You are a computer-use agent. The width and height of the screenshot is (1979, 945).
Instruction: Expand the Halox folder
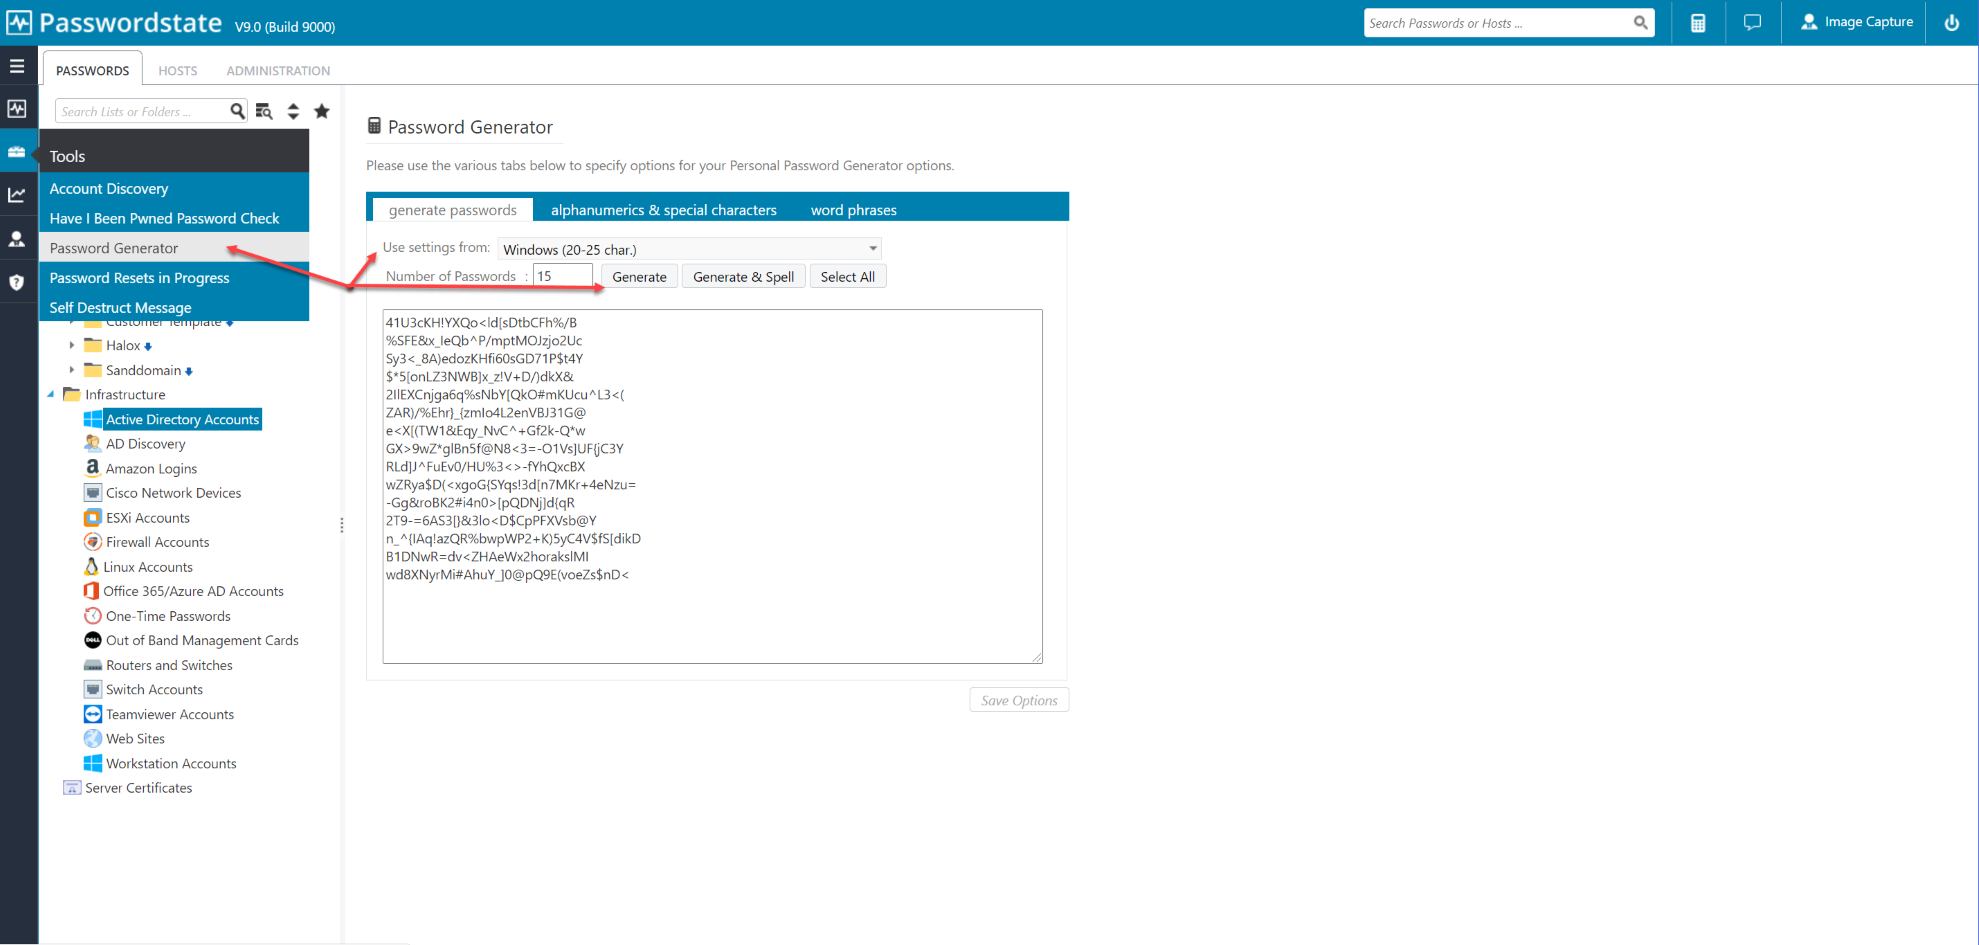[72, 345]
